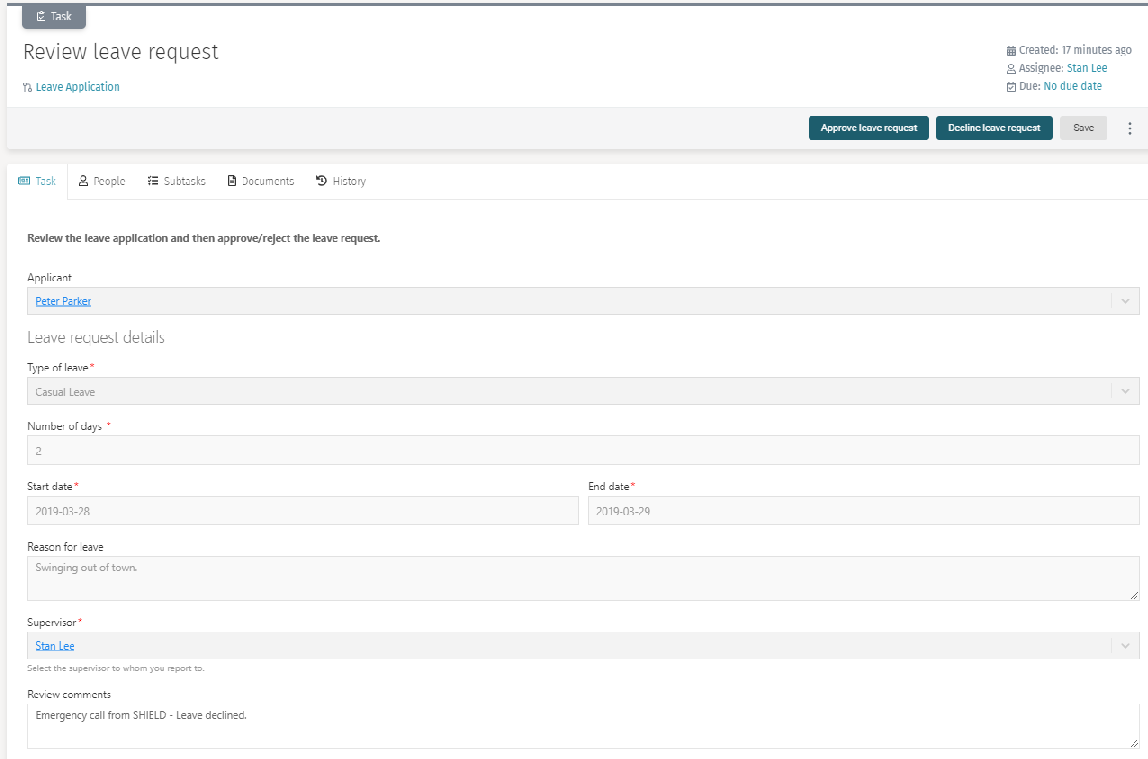Click the calendar icon beside Created
Image resolution: width=1148 pixels, height=759 pixels.
1011,50
